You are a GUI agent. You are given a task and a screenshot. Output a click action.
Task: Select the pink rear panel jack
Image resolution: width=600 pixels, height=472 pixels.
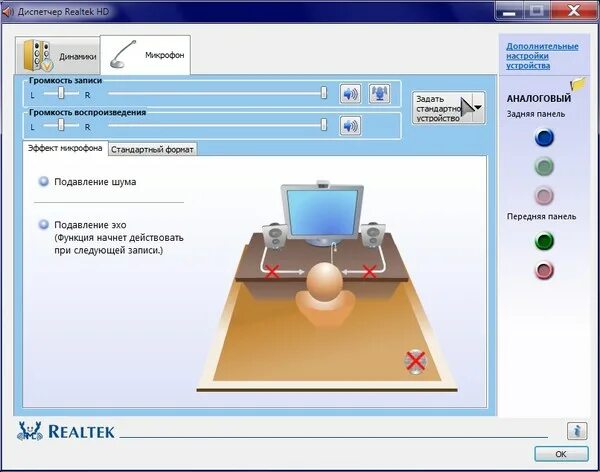(544, 196)
